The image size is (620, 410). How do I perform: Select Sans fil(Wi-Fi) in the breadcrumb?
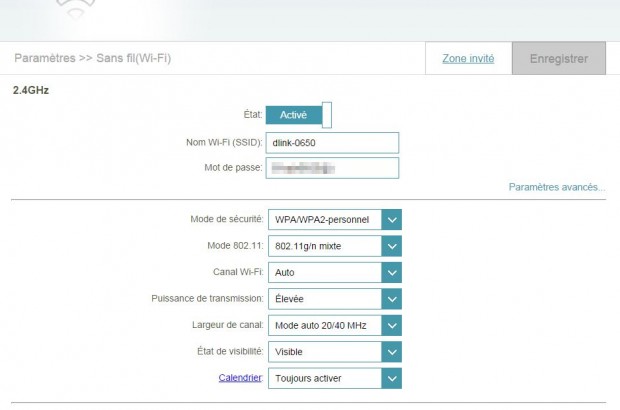click(x=132, y=59)
